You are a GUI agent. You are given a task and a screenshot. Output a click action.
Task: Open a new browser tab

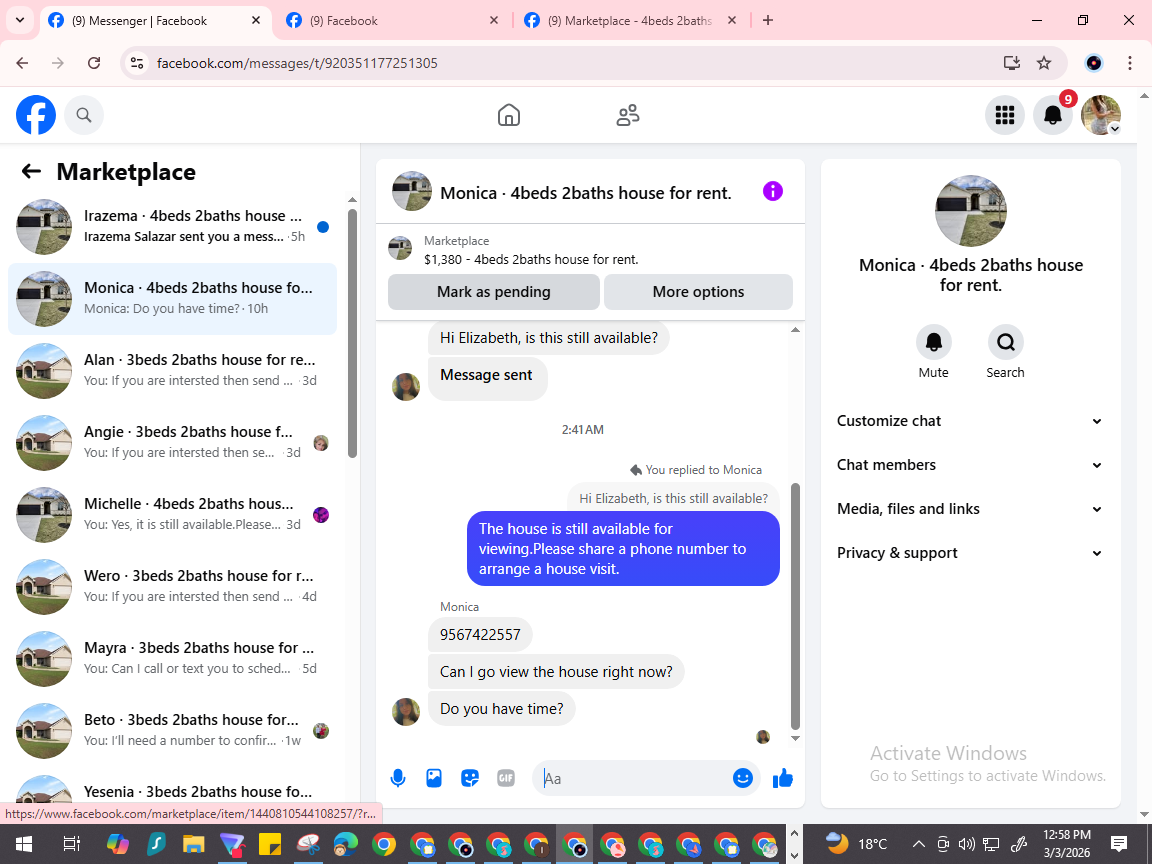768,21
